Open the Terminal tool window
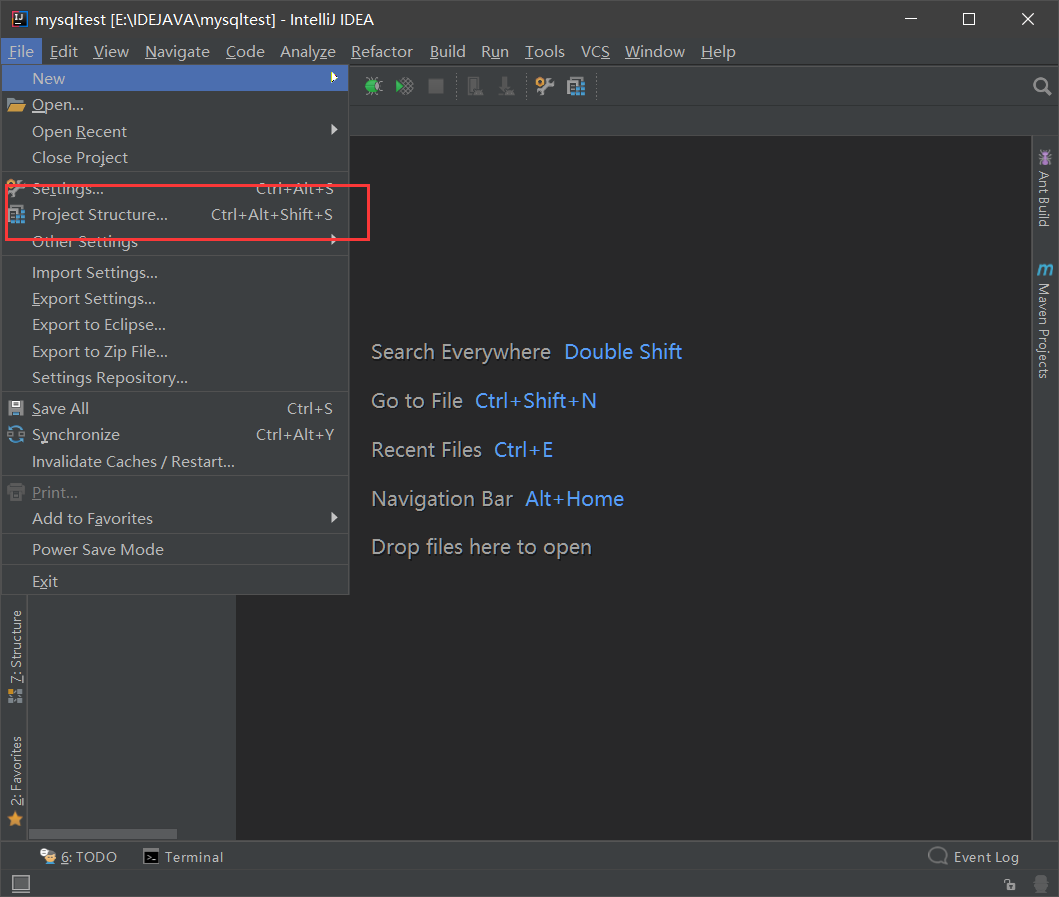The height and width of the screenshot is (897, 1059). [183, 856]
